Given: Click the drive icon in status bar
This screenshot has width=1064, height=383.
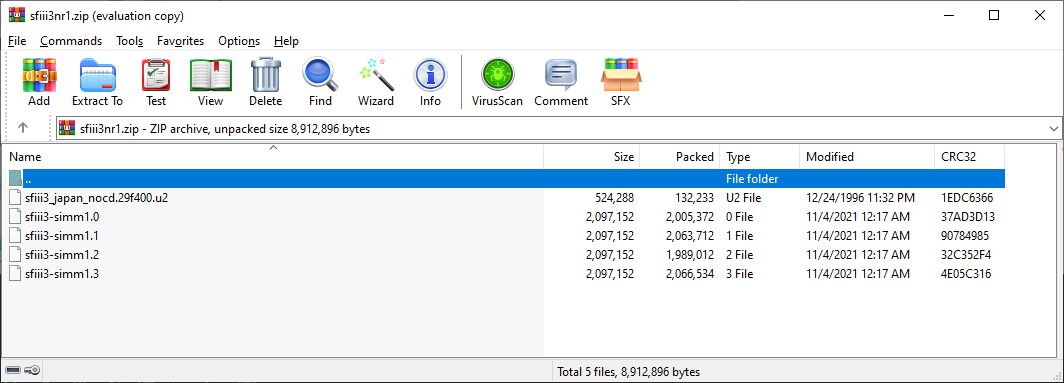Looking at the screenshot, I should click(x=12, y=371).
